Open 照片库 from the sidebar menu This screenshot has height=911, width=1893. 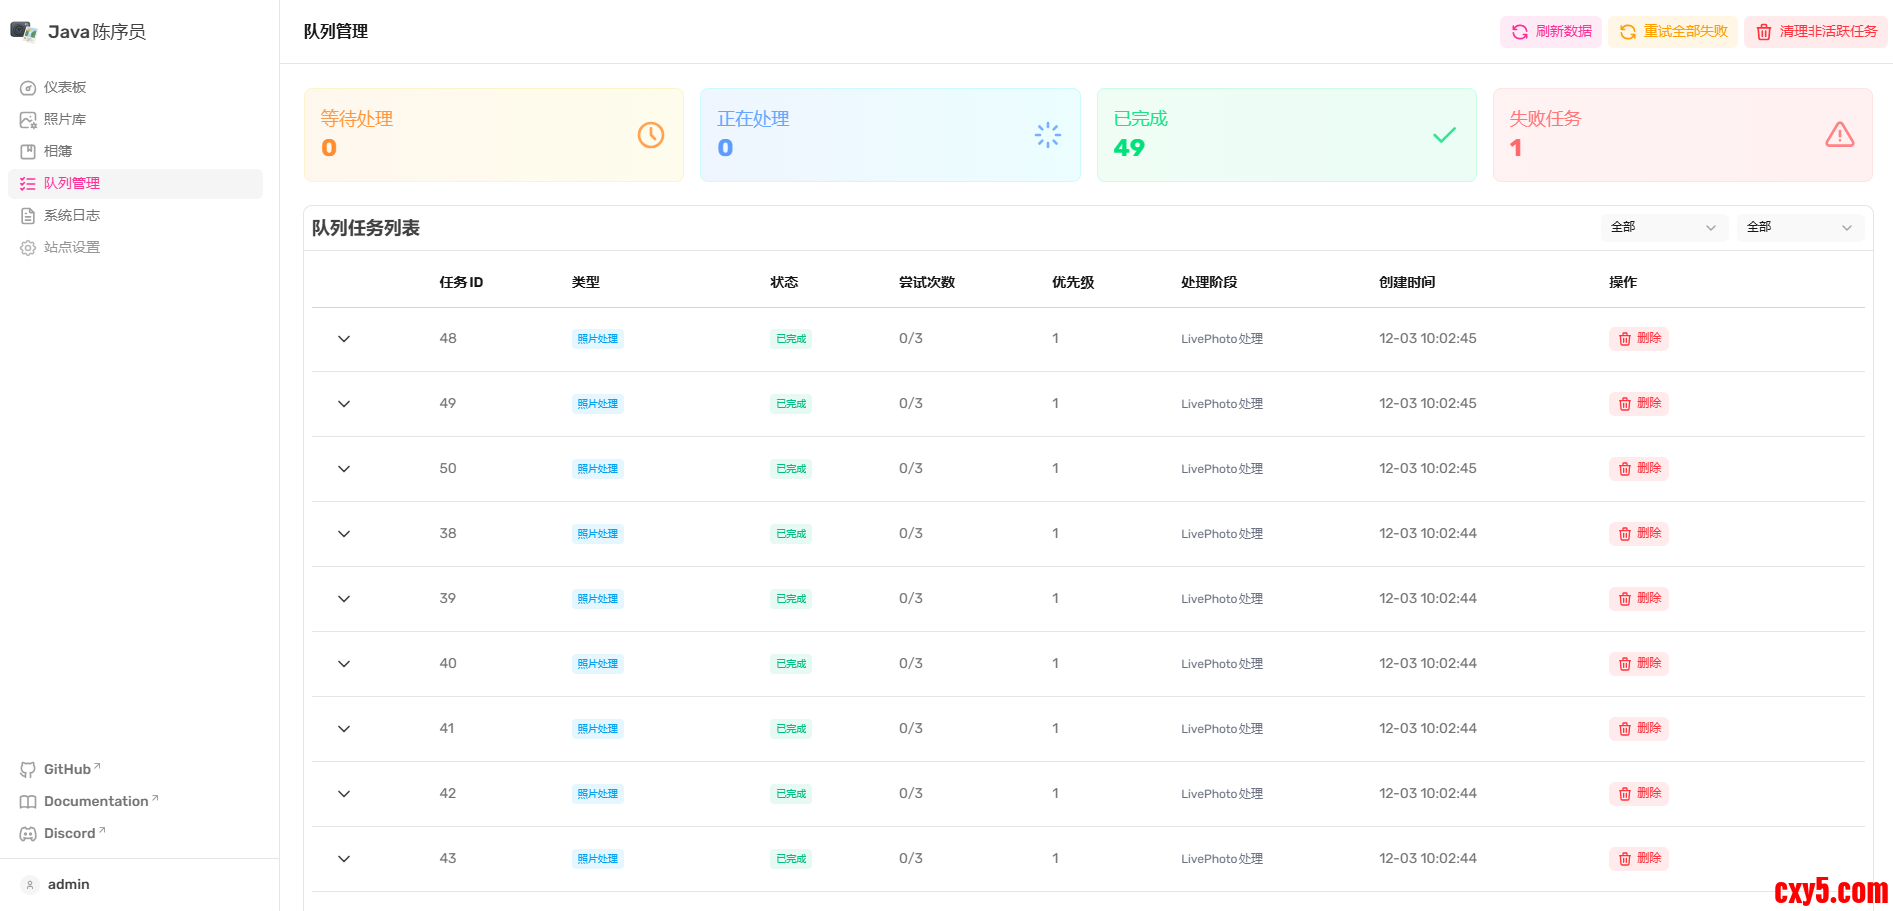(65, 120)
